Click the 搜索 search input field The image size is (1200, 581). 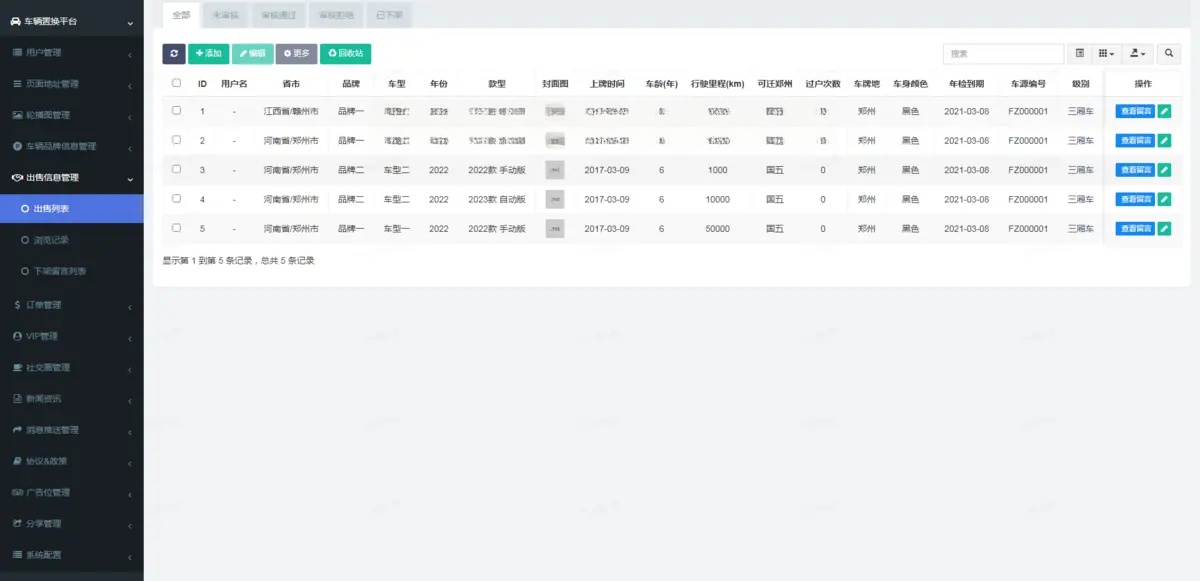(1003, 54)
